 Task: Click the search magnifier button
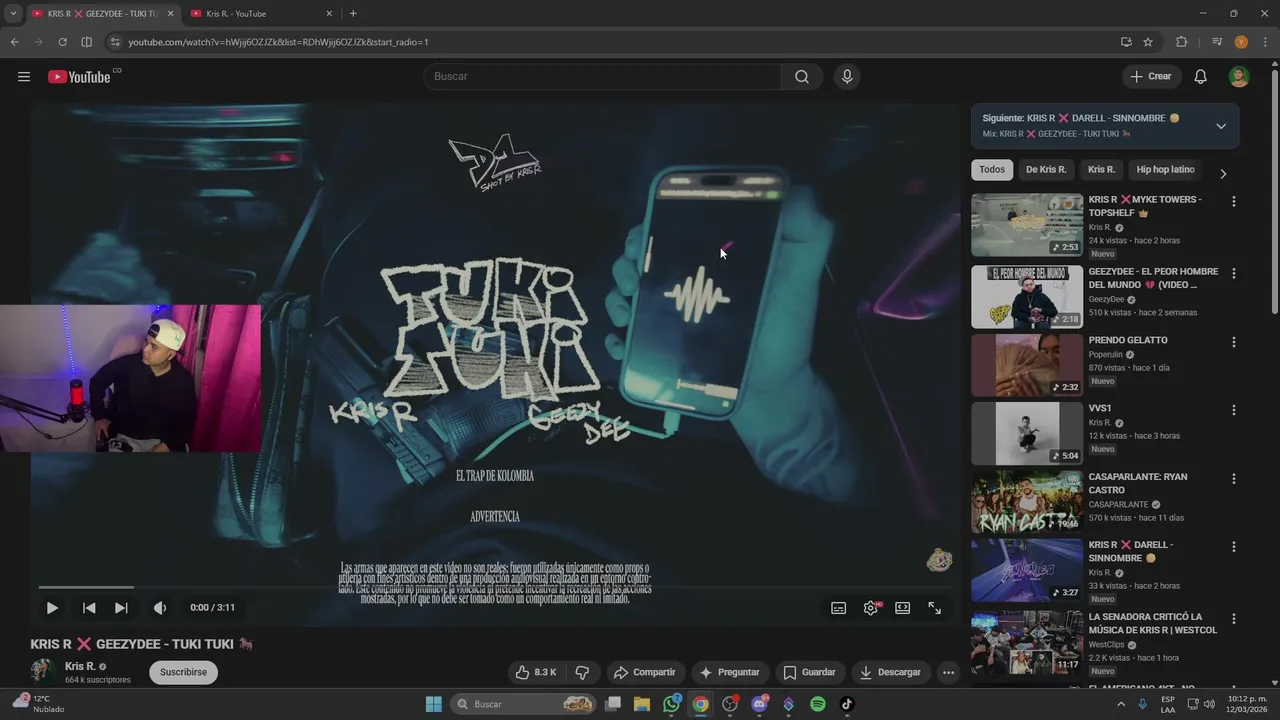pyautogui.click(x=802, y=77)
